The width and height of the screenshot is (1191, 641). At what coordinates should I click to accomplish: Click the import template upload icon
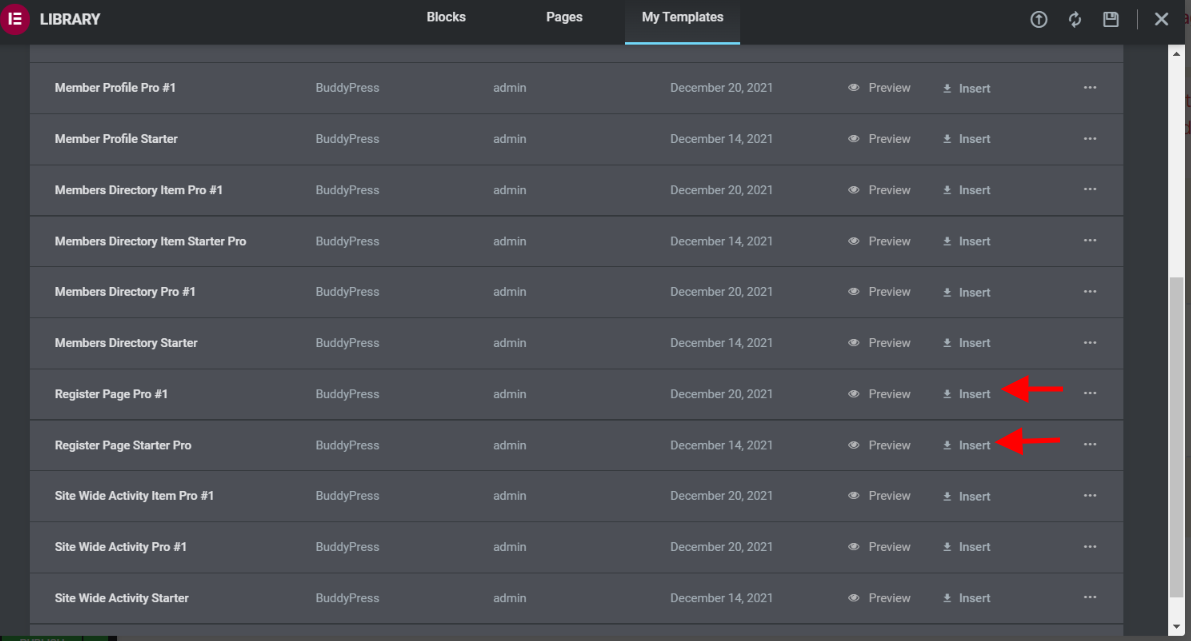(x=1039, y=19)
